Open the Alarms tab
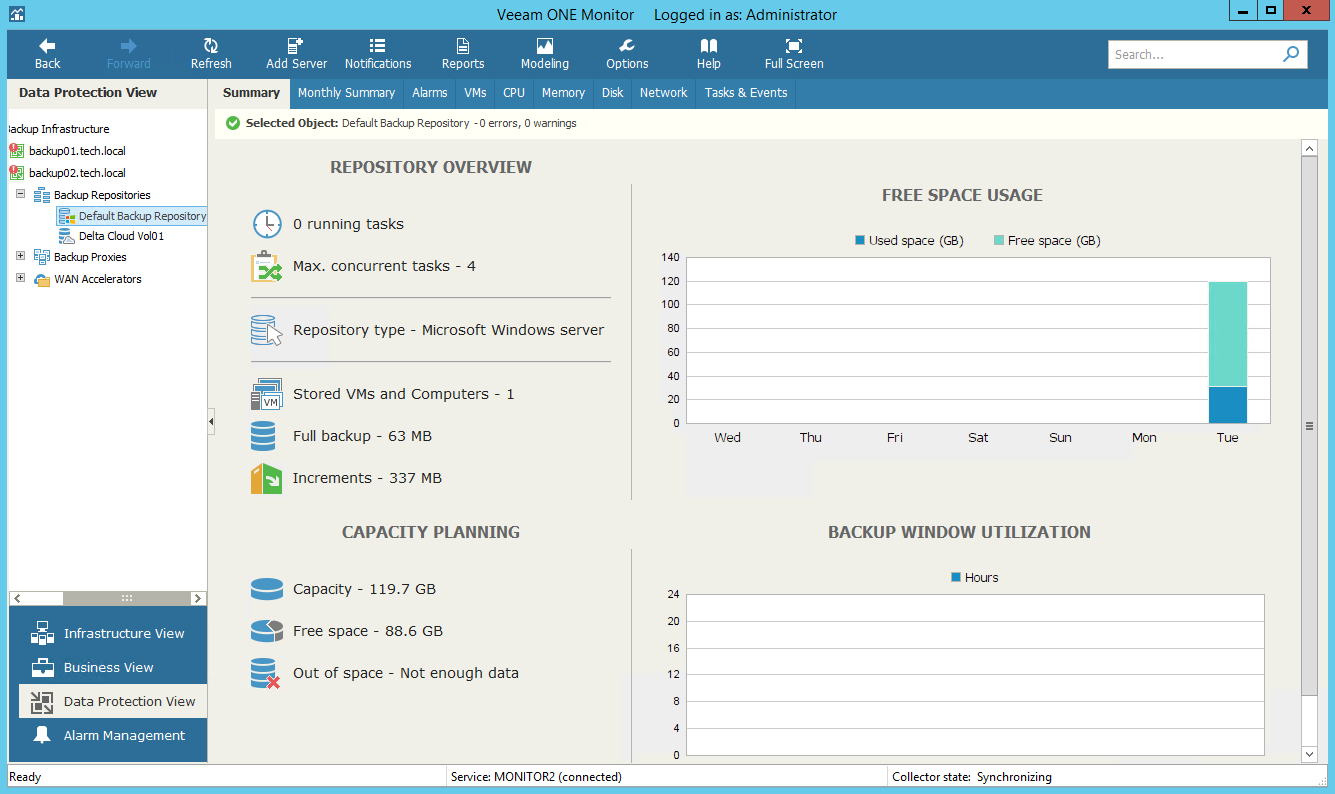The height and width of the screenshot is (794, 1335). pos(430,93)
